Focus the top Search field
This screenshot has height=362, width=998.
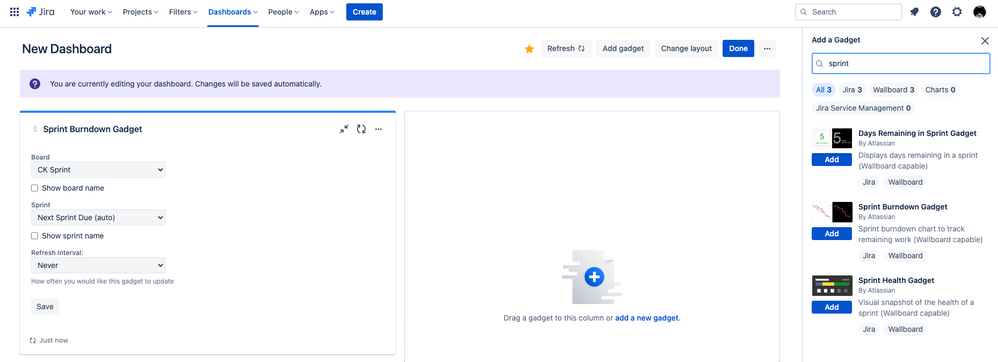point(848,12)
